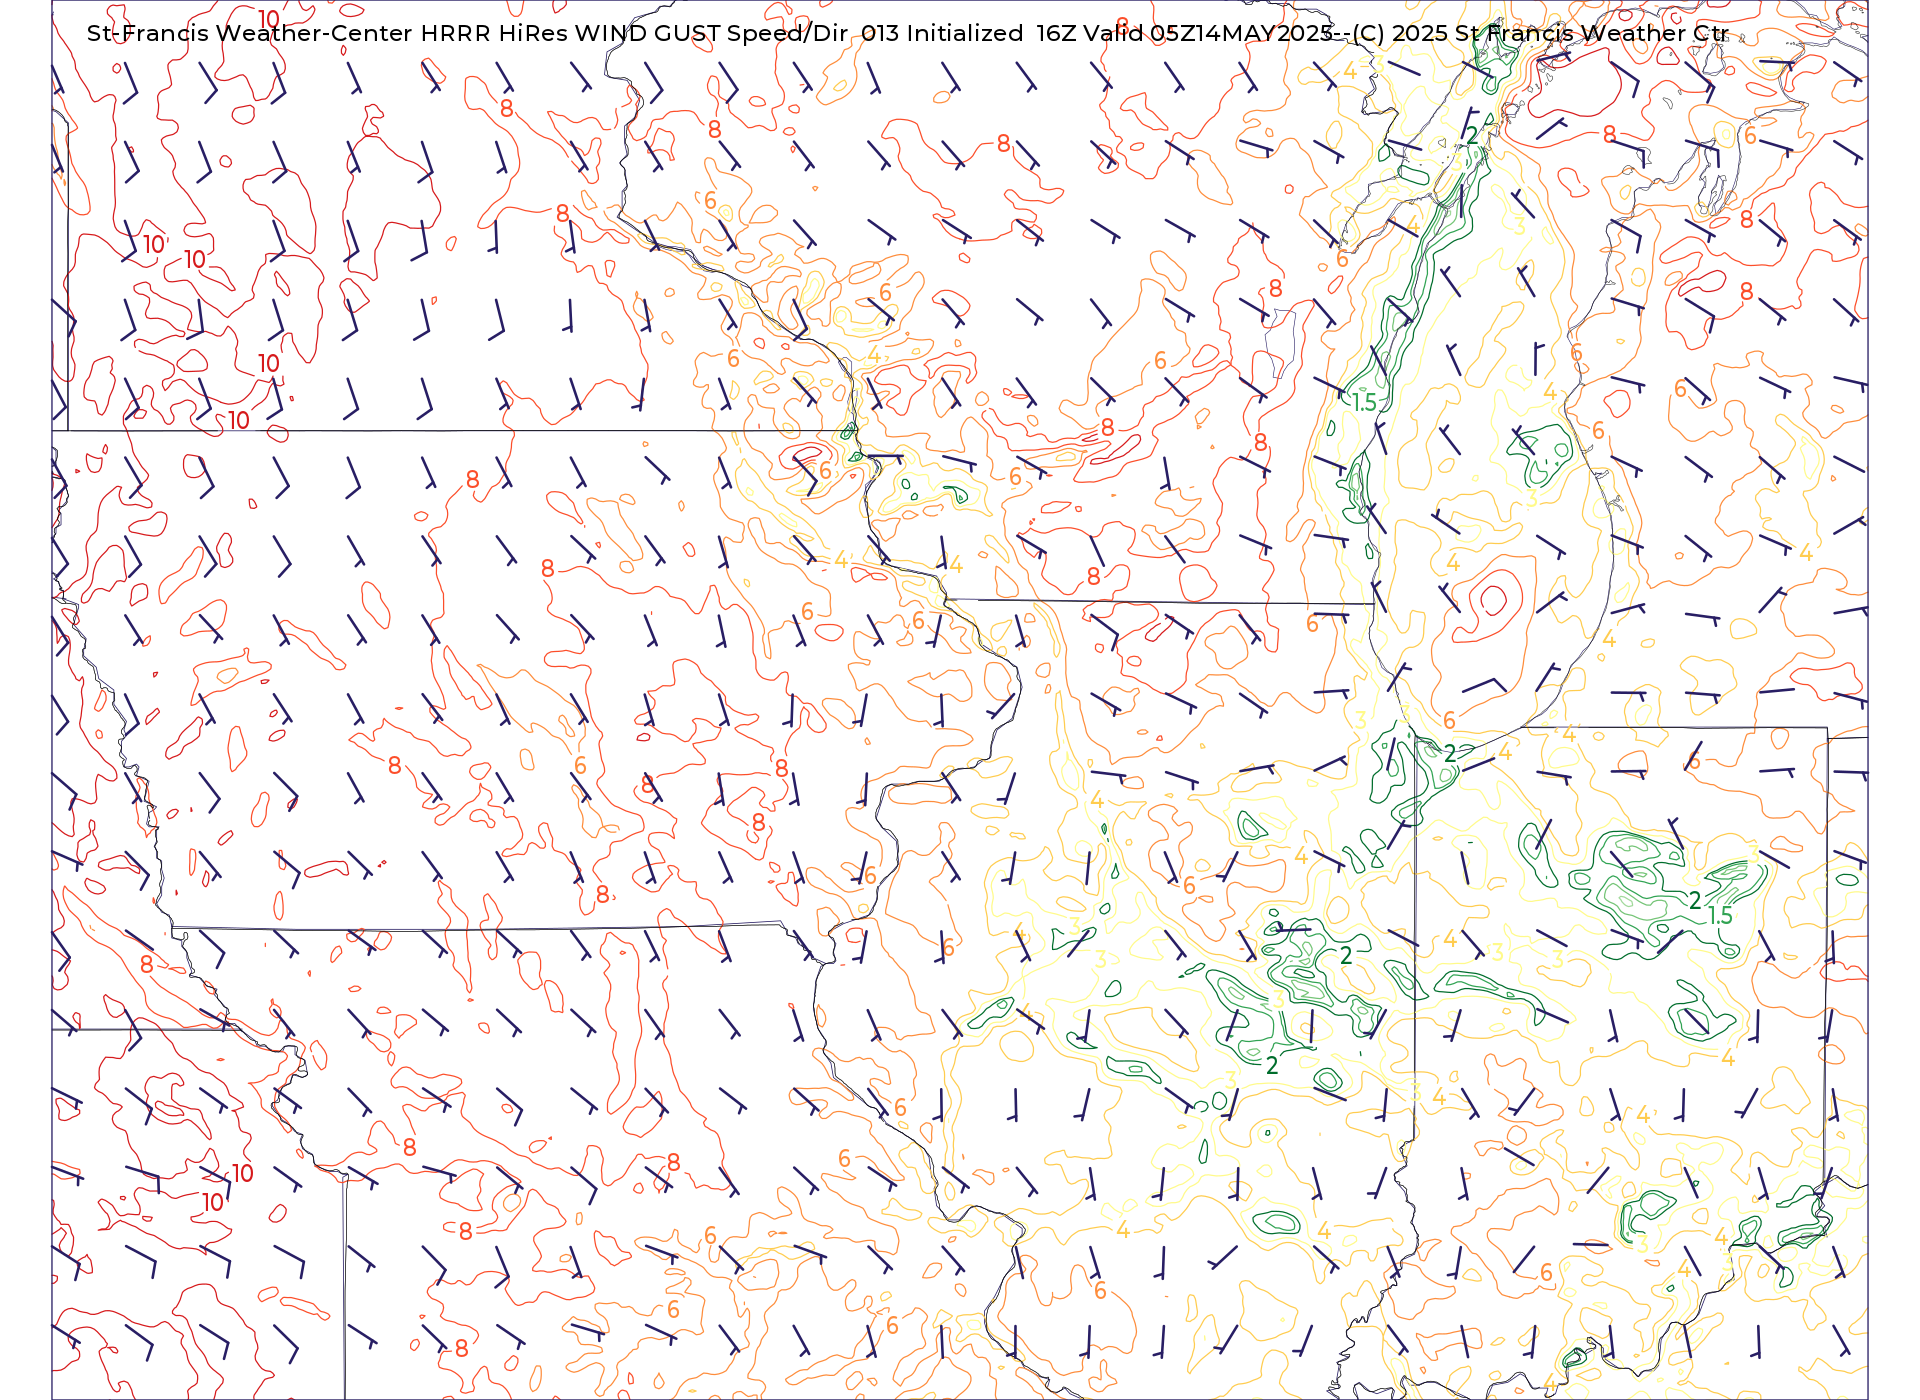Select the "HRRR HiRes WIND GUST Speed/Dir" text
1920x1400 pixels.
634,33
